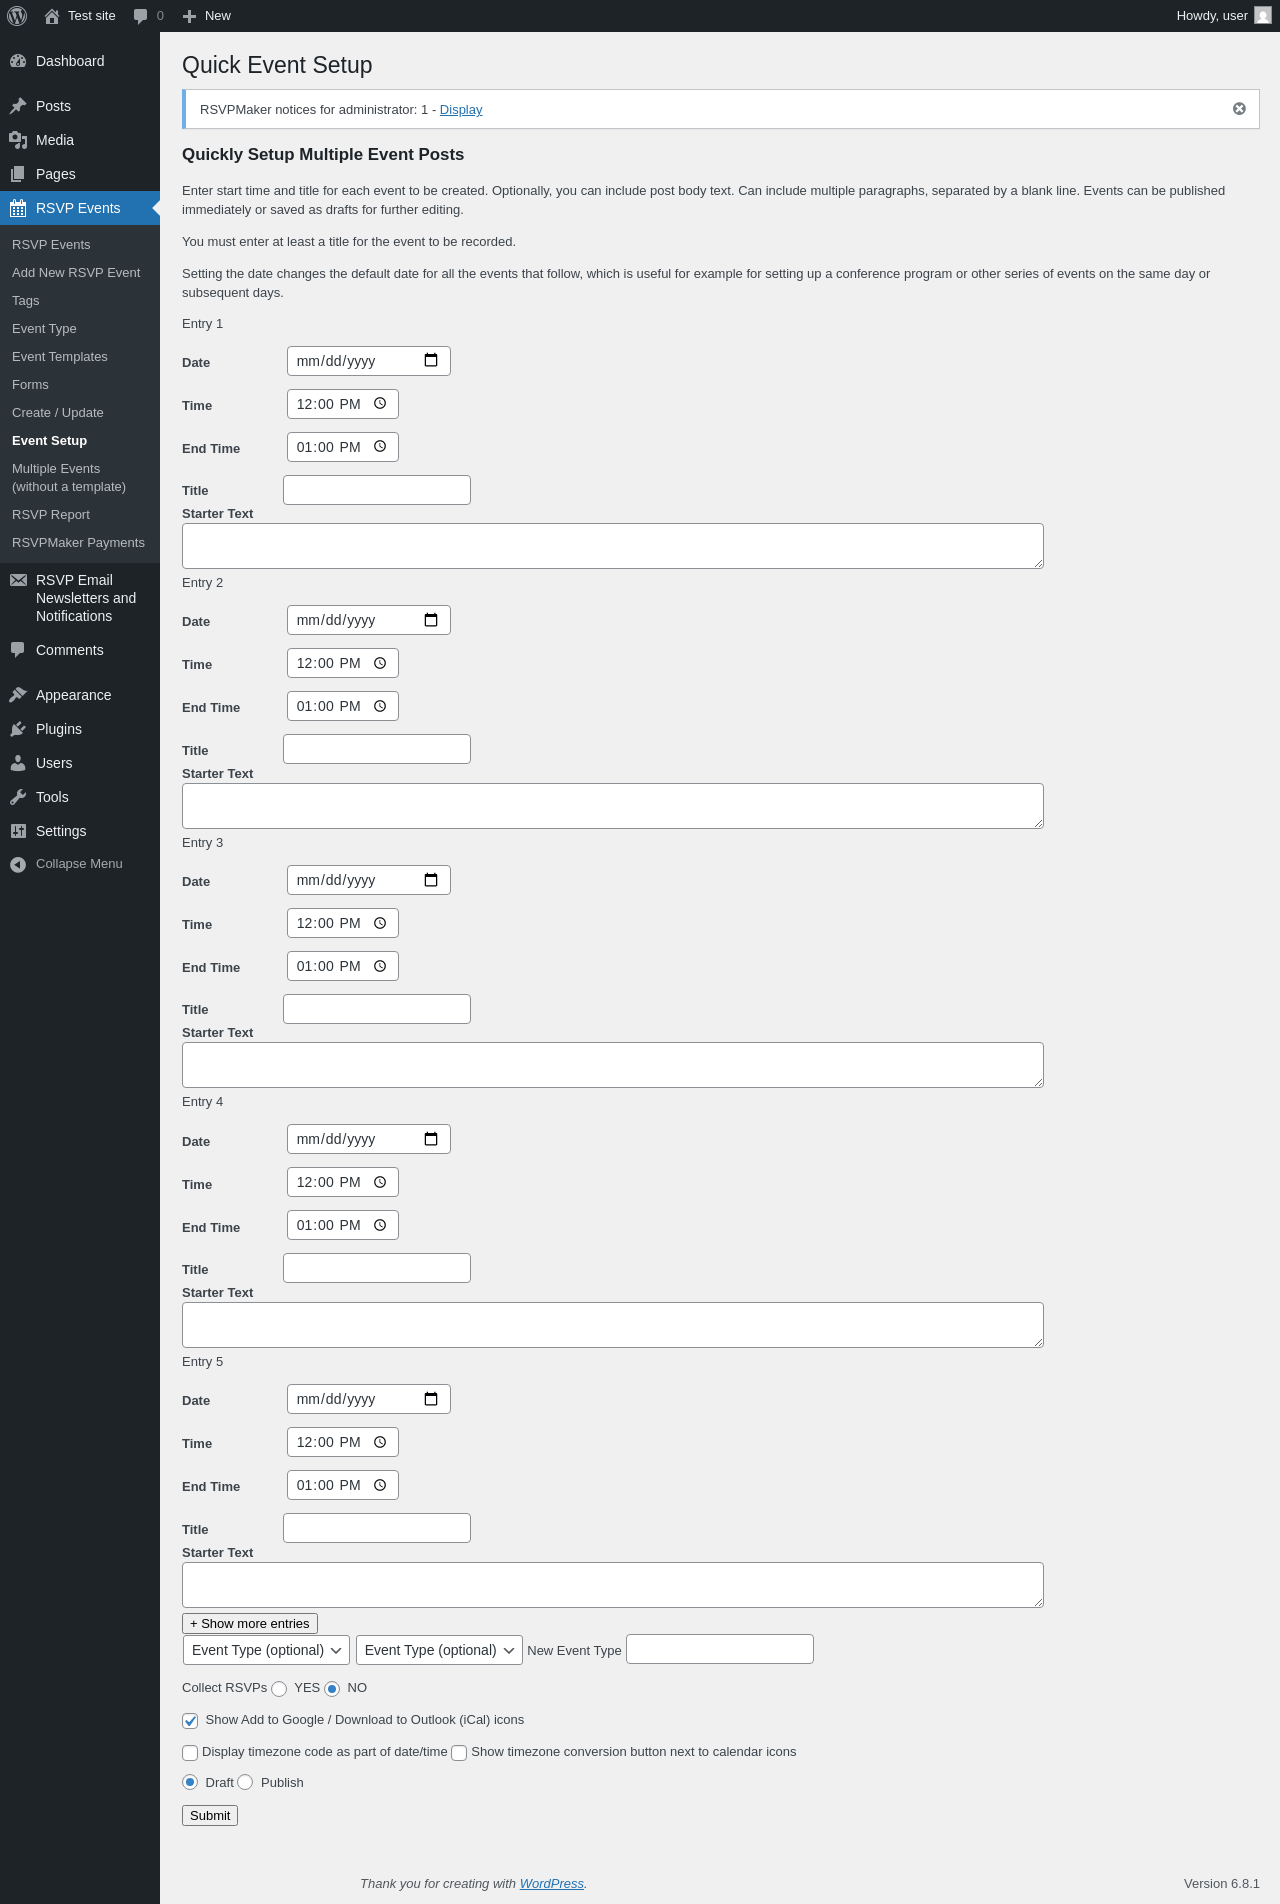Viewport: 1280px width, 1904px height.
Task: Open clock picker icon for Entry 3 End Time
Action: pyautogui.click(x=380, y=966)
